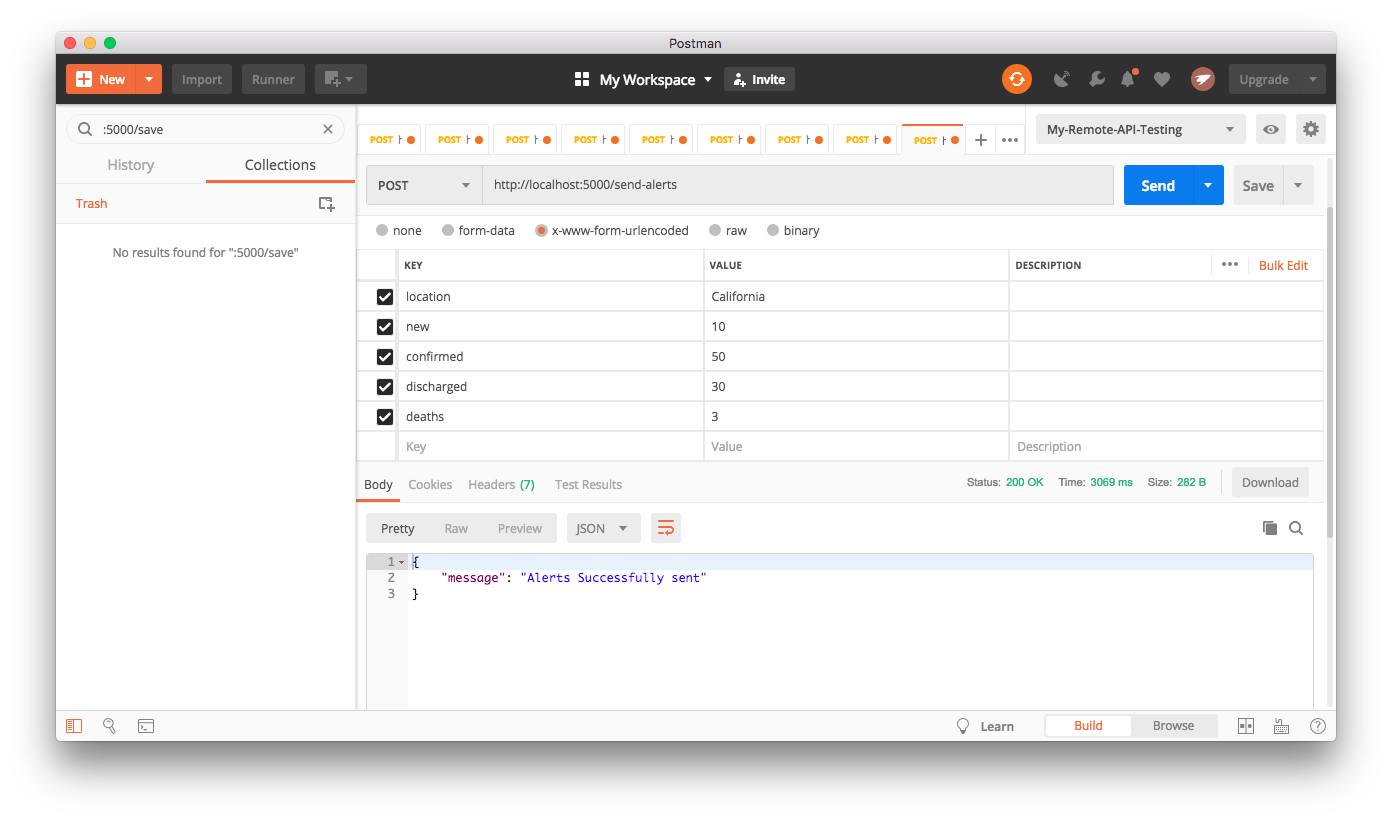Change JSON response format dropdown

603,528
